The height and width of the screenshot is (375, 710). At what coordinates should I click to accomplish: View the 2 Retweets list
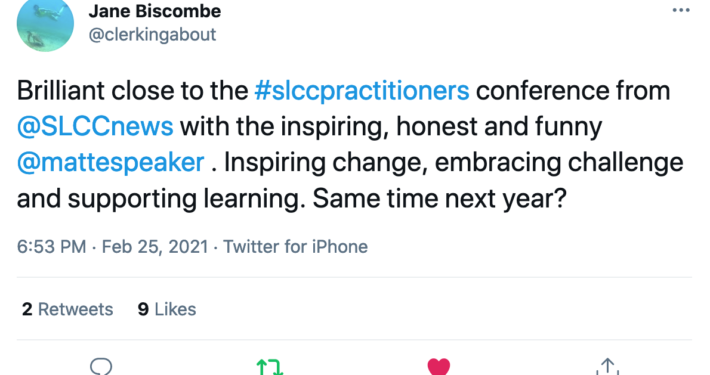click(67, 309)
